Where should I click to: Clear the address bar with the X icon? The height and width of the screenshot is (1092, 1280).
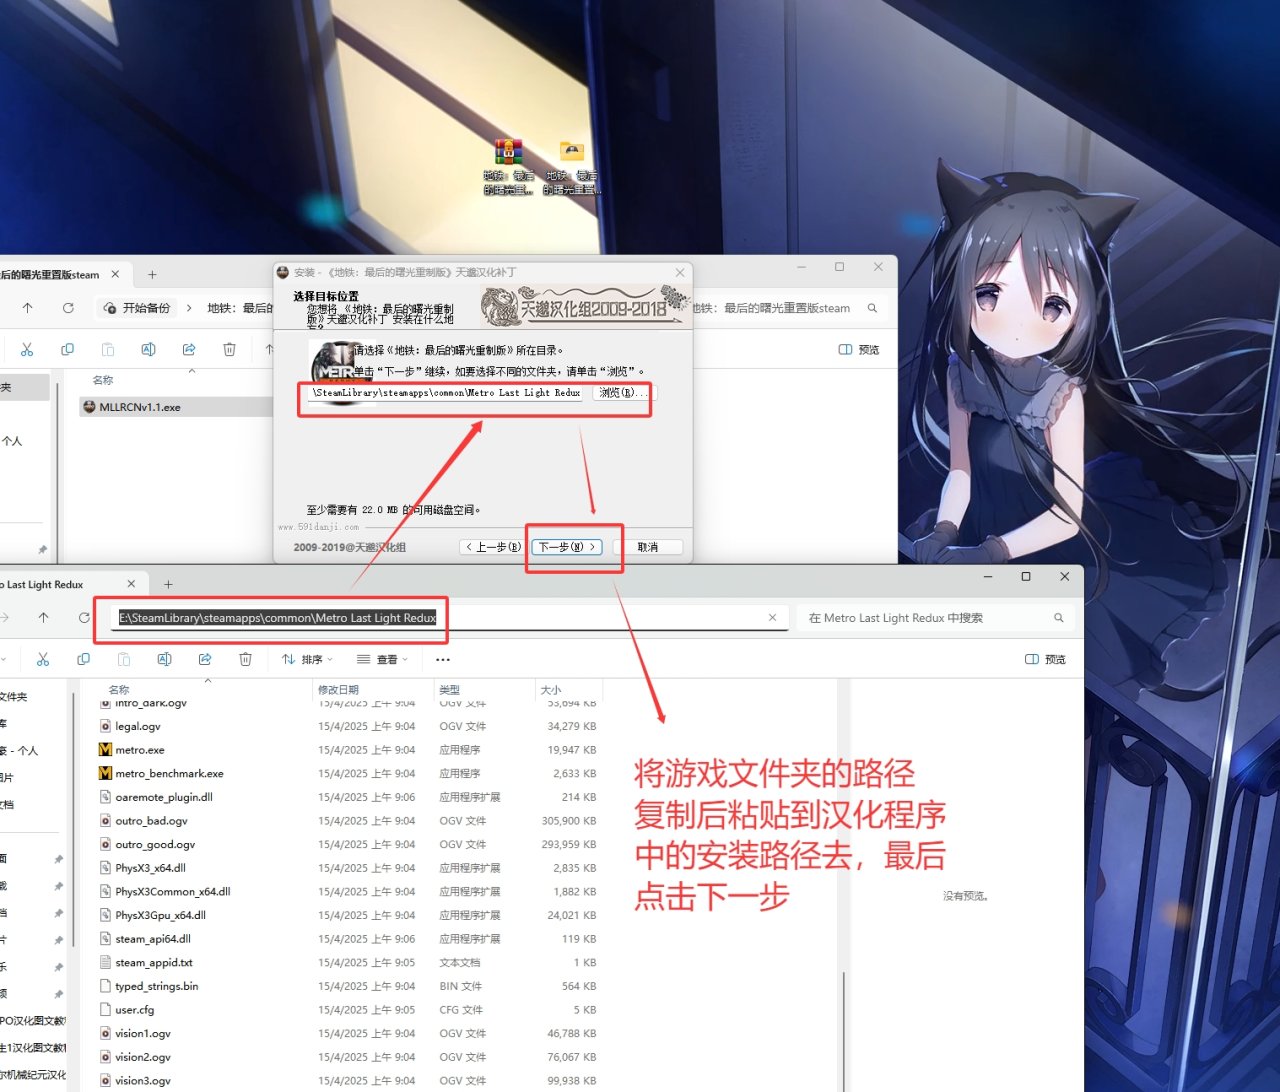[772, 618]
